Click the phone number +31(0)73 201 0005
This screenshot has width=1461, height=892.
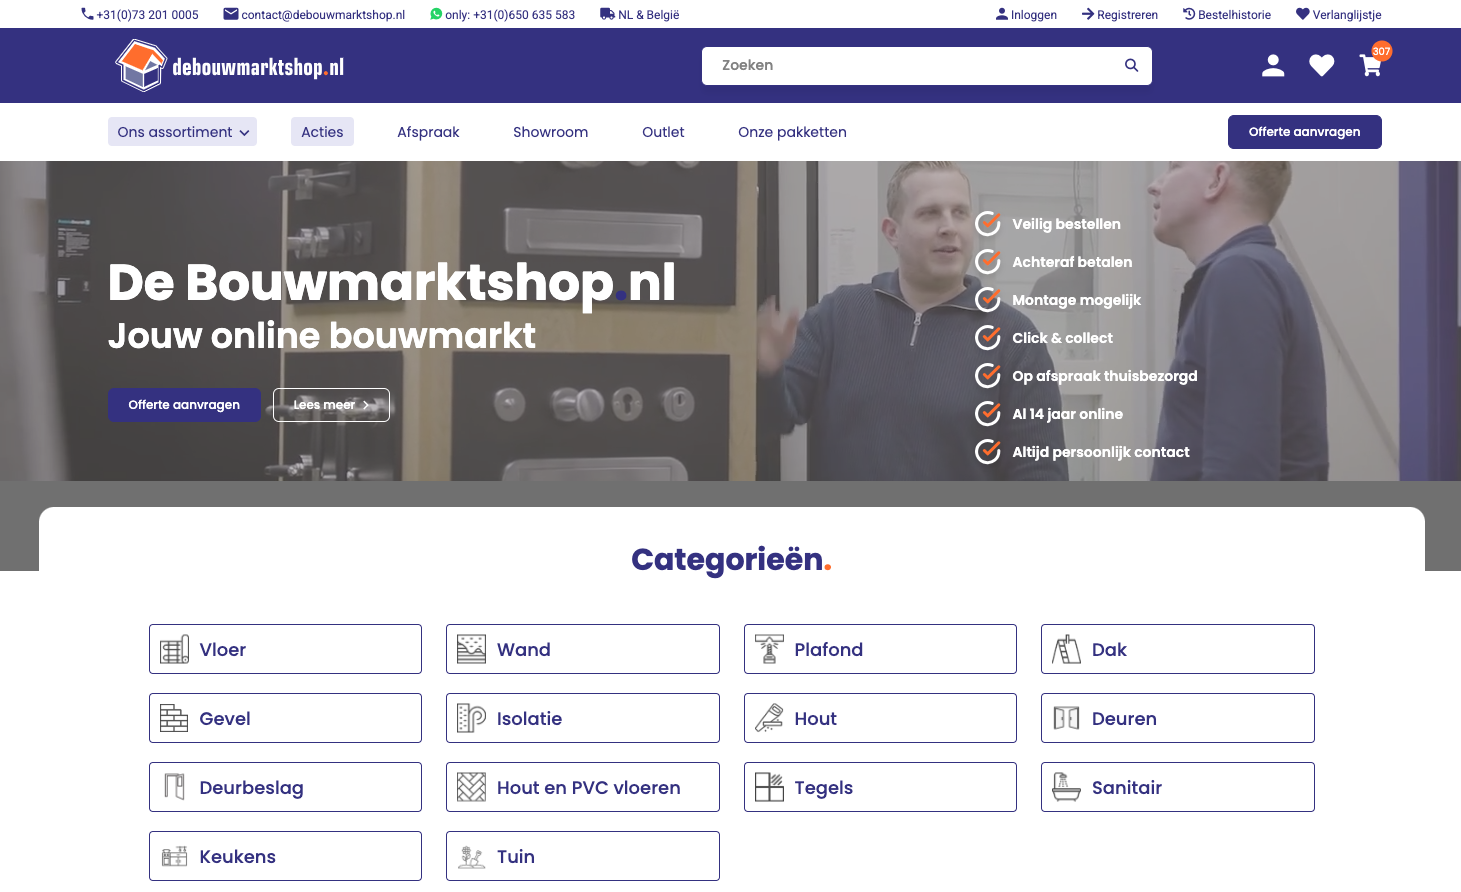140,15
